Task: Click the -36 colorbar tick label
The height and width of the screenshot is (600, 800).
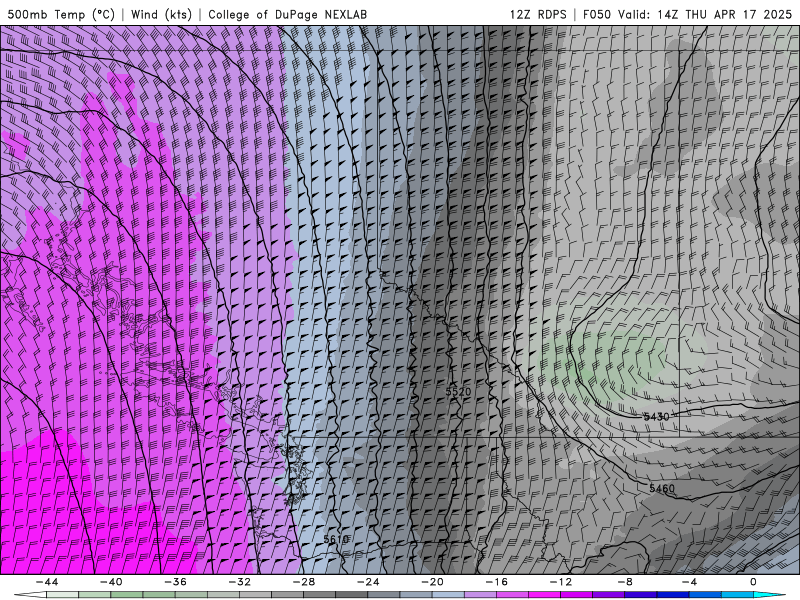Action: (x=176, y=582)
